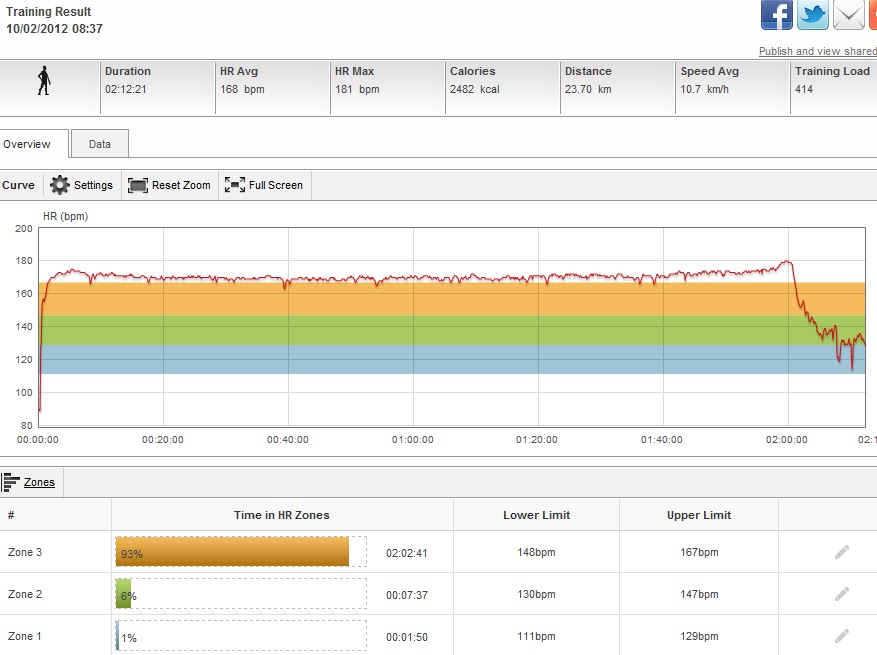
Task: Click Training Load value 414
Action: [804, 89]
